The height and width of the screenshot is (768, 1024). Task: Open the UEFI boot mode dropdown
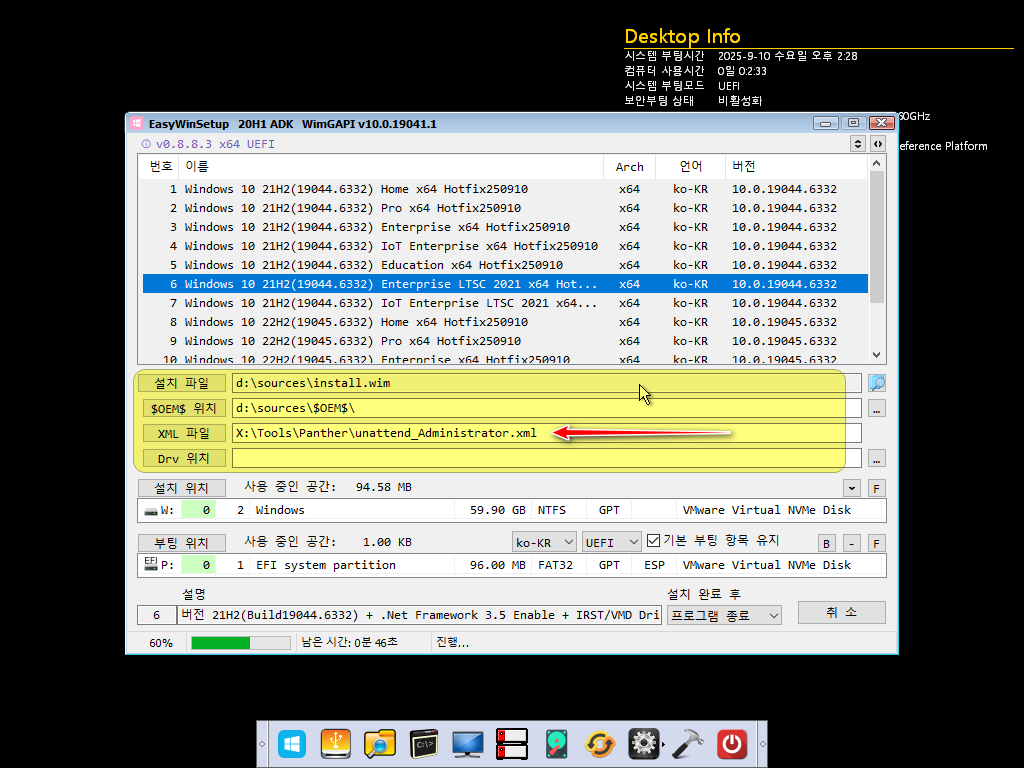(x=611, y=542)
